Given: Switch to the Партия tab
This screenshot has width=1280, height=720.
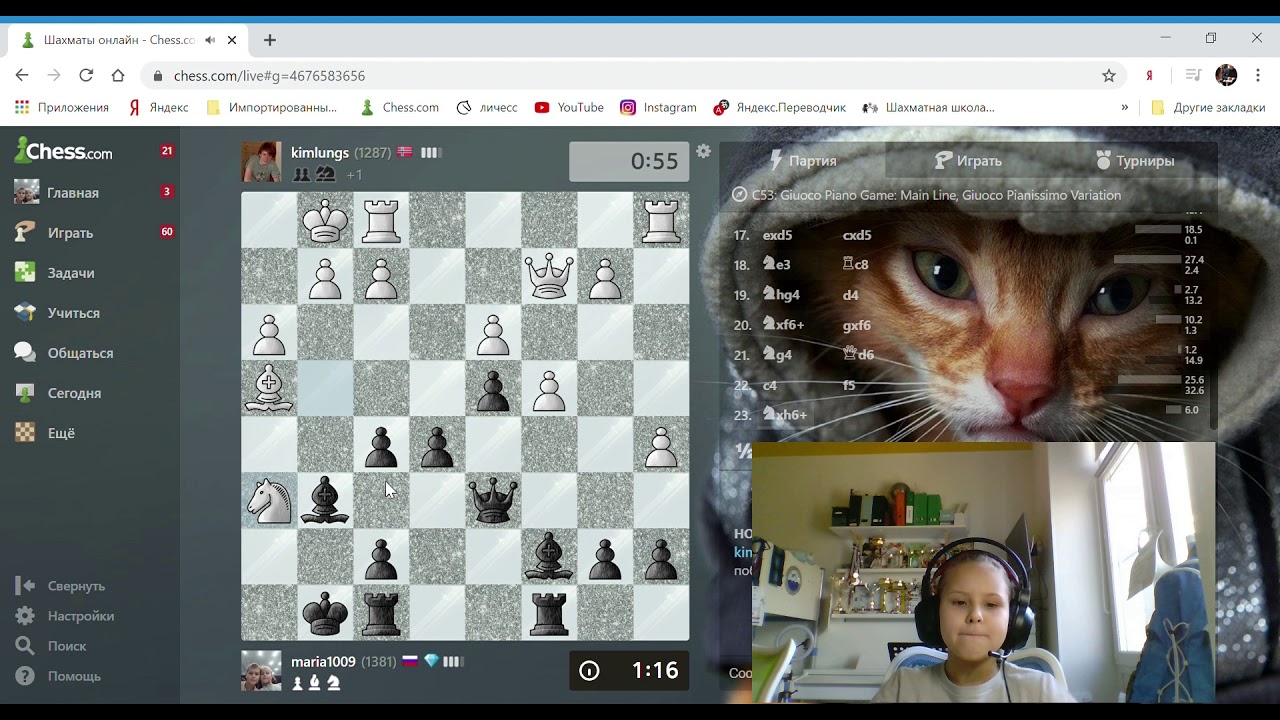Looking at the screenshot, I should pos(802,161).
